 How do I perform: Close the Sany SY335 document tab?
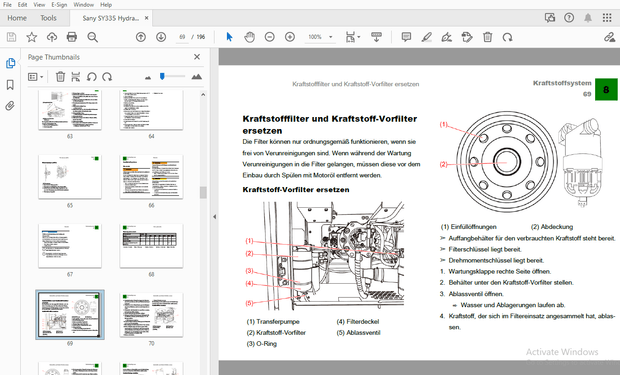click(147, 18)
